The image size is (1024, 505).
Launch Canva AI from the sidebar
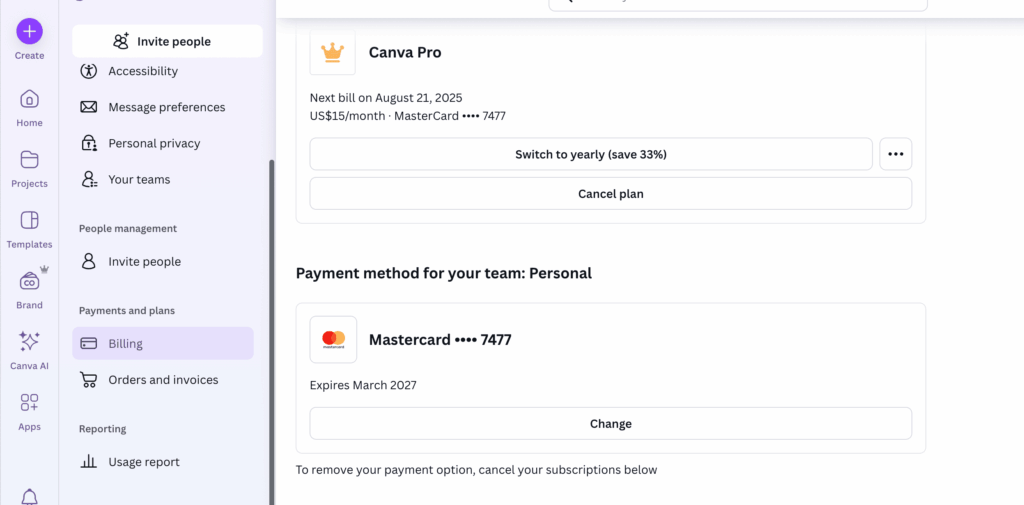tap(29, 342)
